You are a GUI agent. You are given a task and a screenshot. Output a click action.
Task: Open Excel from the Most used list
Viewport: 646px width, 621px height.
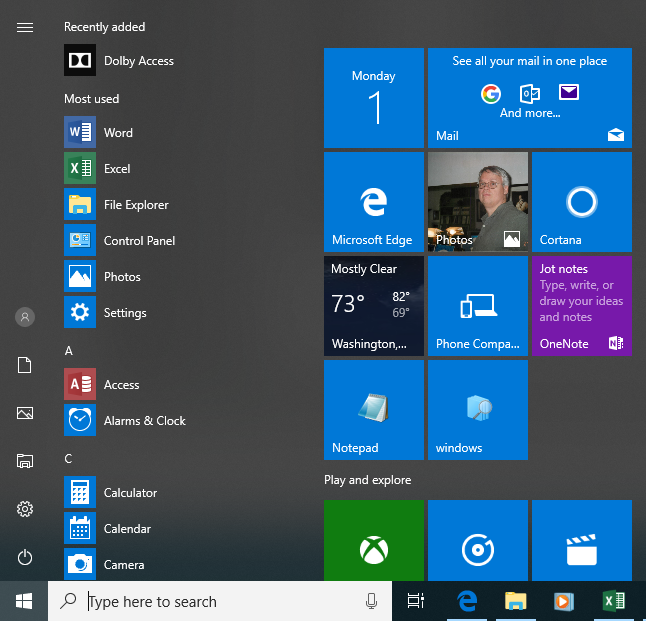point(98,168)
